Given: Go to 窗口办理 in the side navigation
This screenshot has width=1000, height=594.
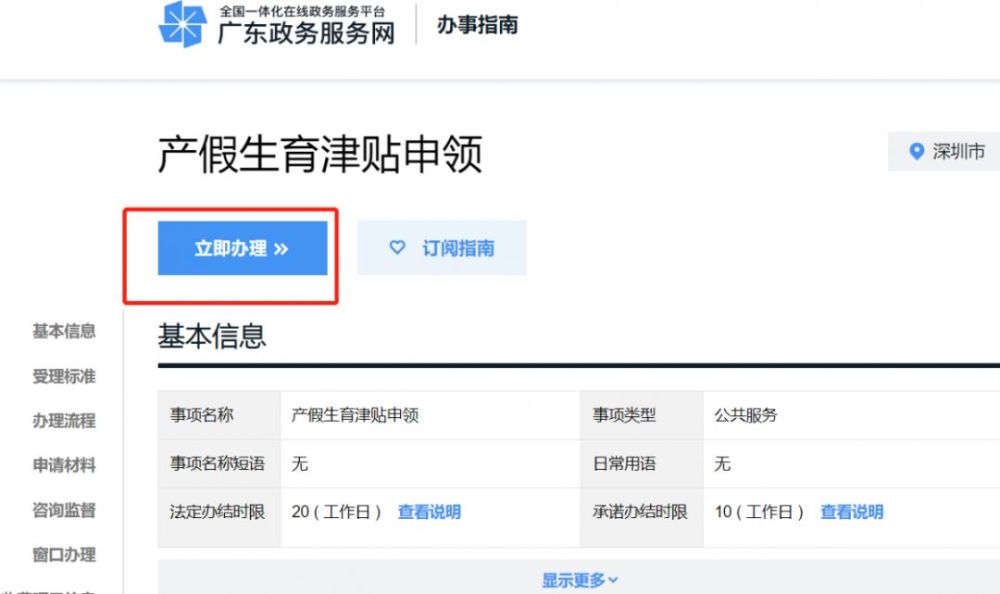Looking at the screenshot, I should click(x=64, y=554).
